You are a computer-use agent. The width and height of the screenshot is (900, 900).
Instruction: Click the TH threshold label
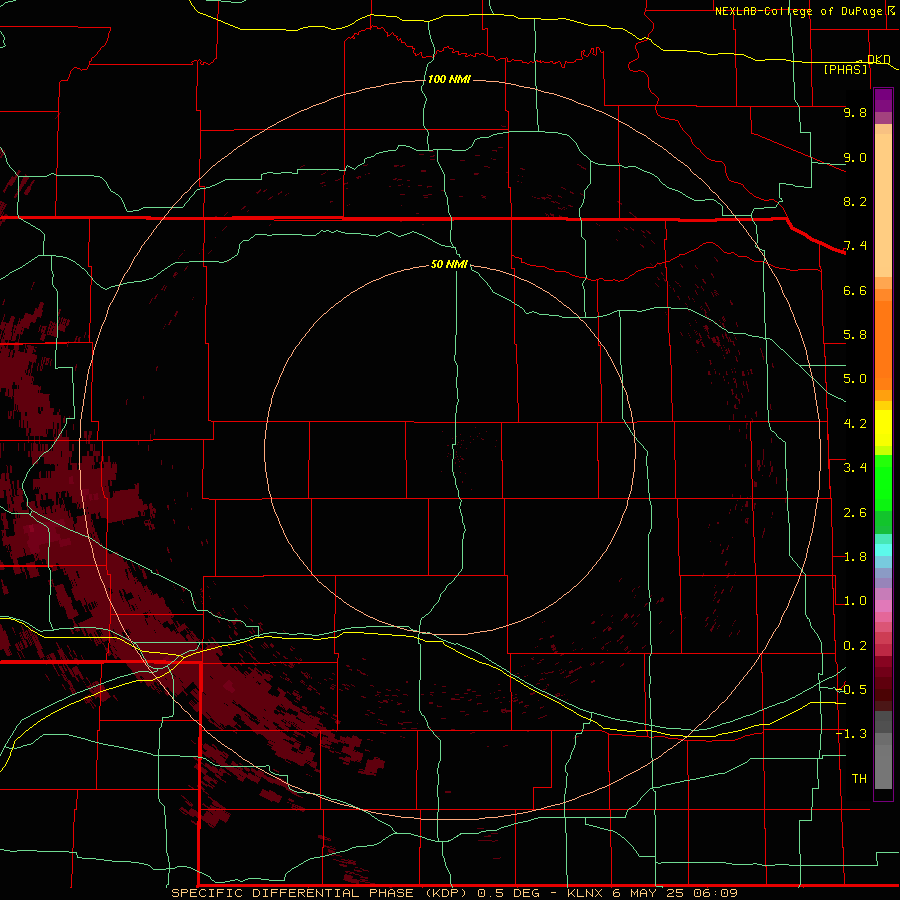point(859,779)
